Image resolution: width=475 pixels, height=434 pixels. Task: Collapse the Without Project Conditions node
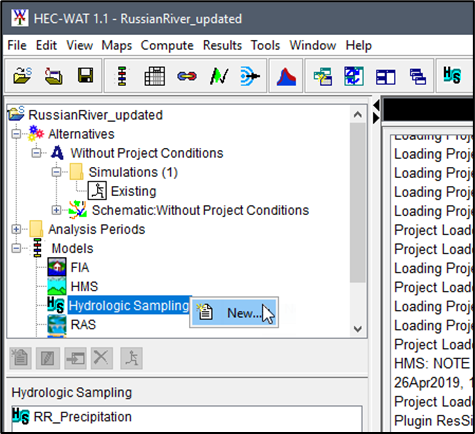click(x=36, y=153)
